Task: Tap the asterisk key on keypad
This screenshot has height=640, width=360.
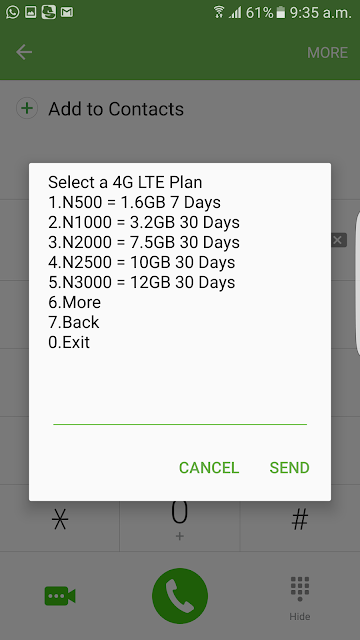Action: point(60,520)
